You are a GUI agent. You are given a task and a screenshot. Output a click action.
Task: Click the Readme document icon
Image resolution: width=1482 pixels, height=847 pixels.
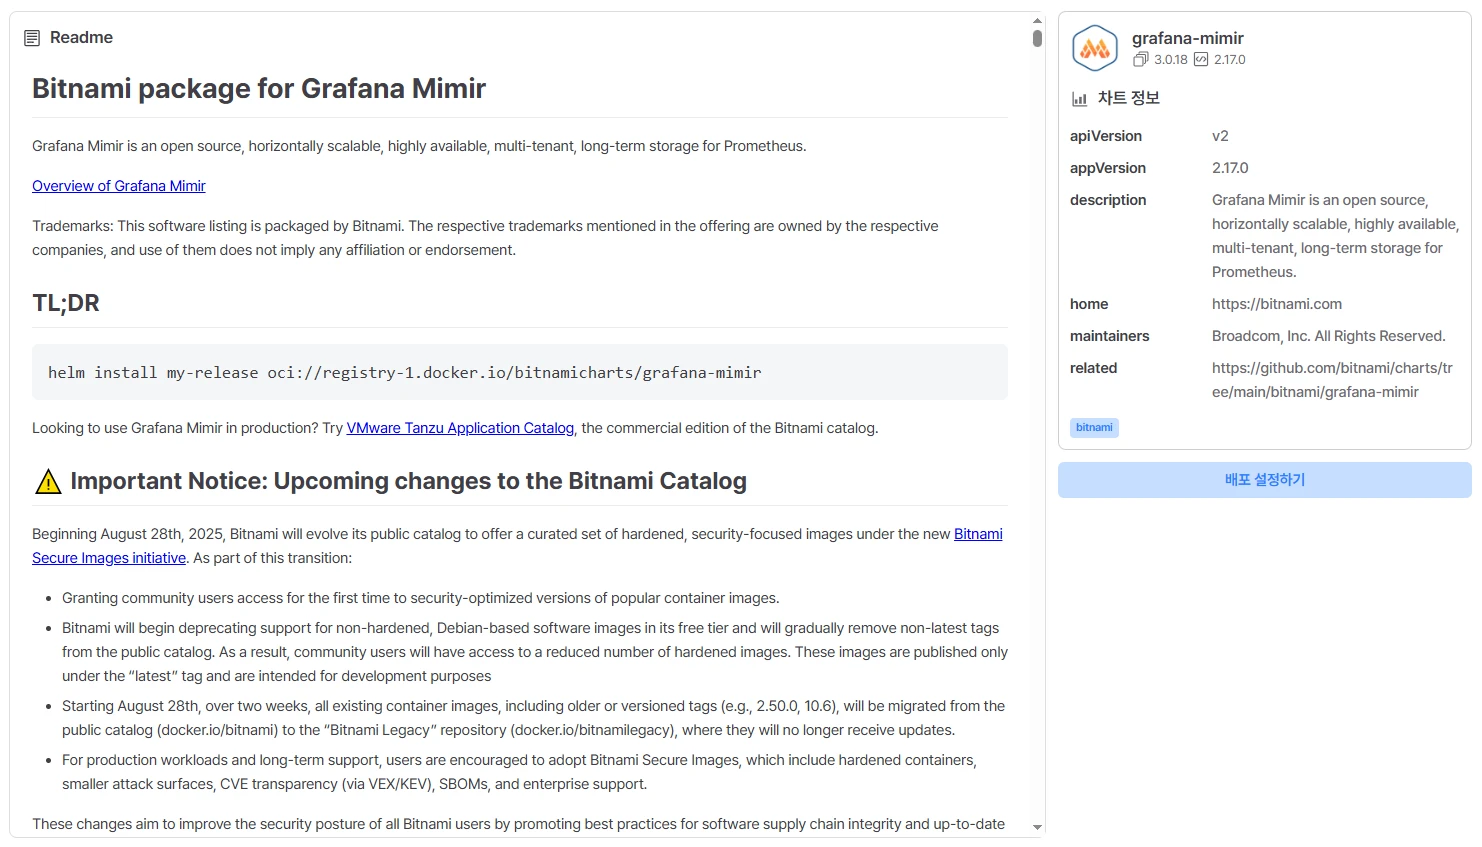click(x=32, y=38)
